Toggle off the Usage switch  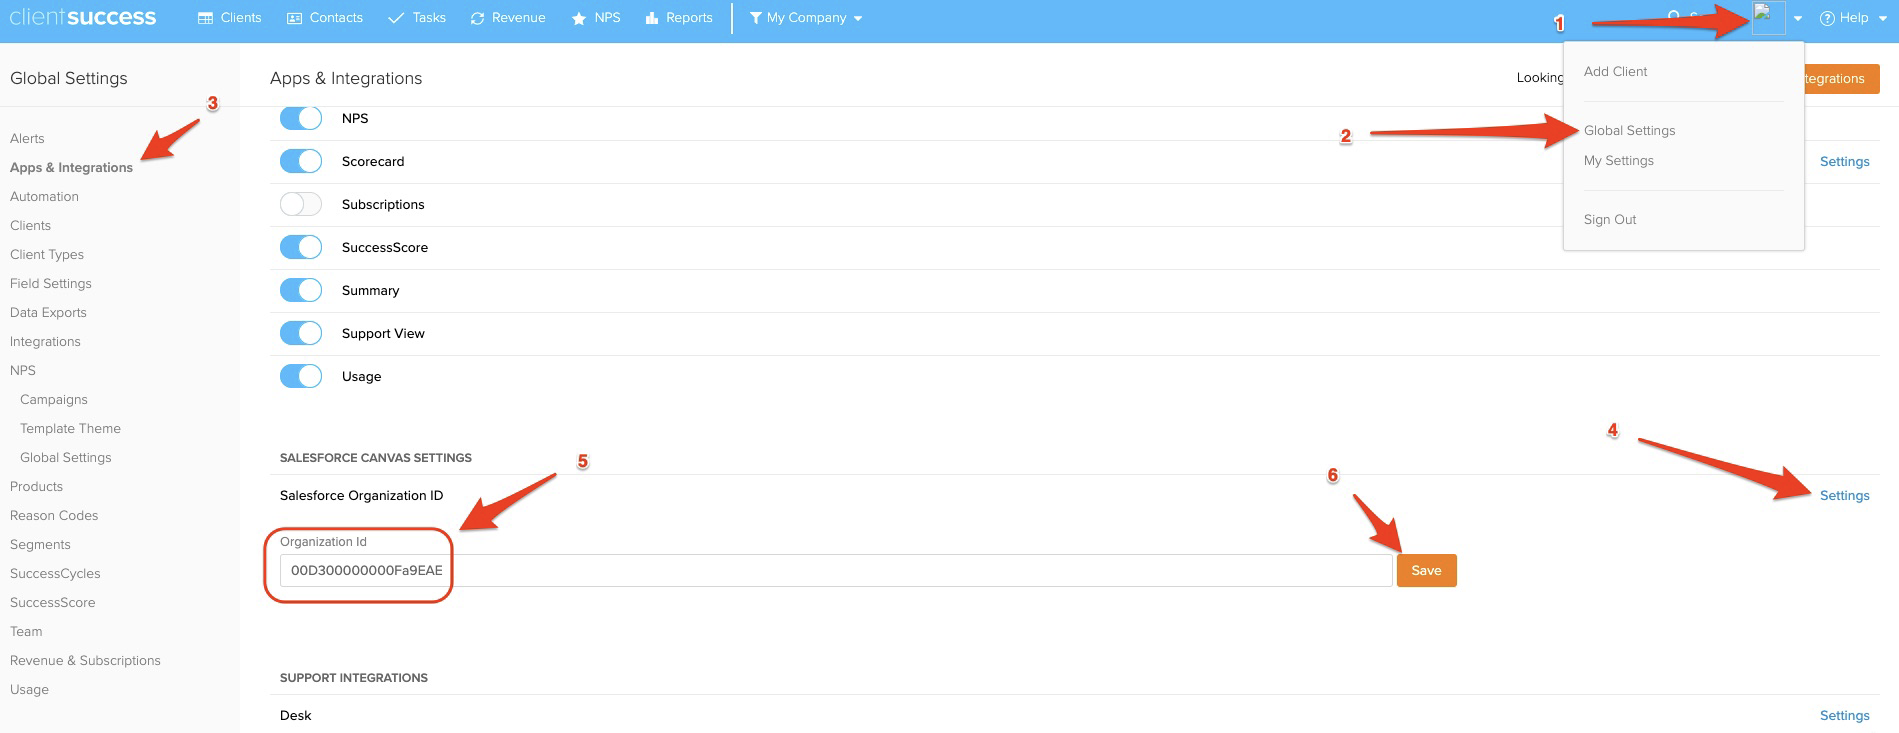(x=301, y=376)
